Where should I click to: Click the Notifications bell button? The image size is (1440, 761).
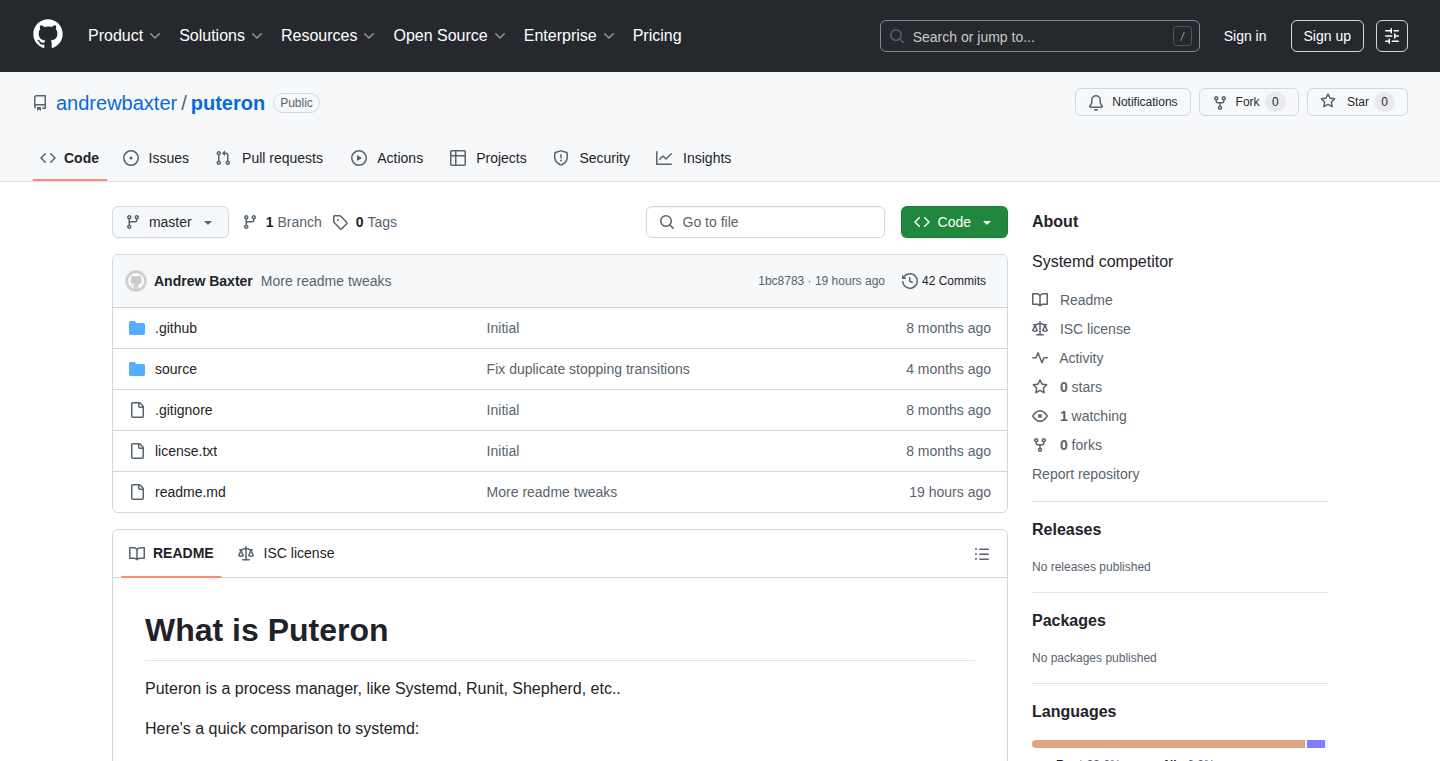point(1133,102)
